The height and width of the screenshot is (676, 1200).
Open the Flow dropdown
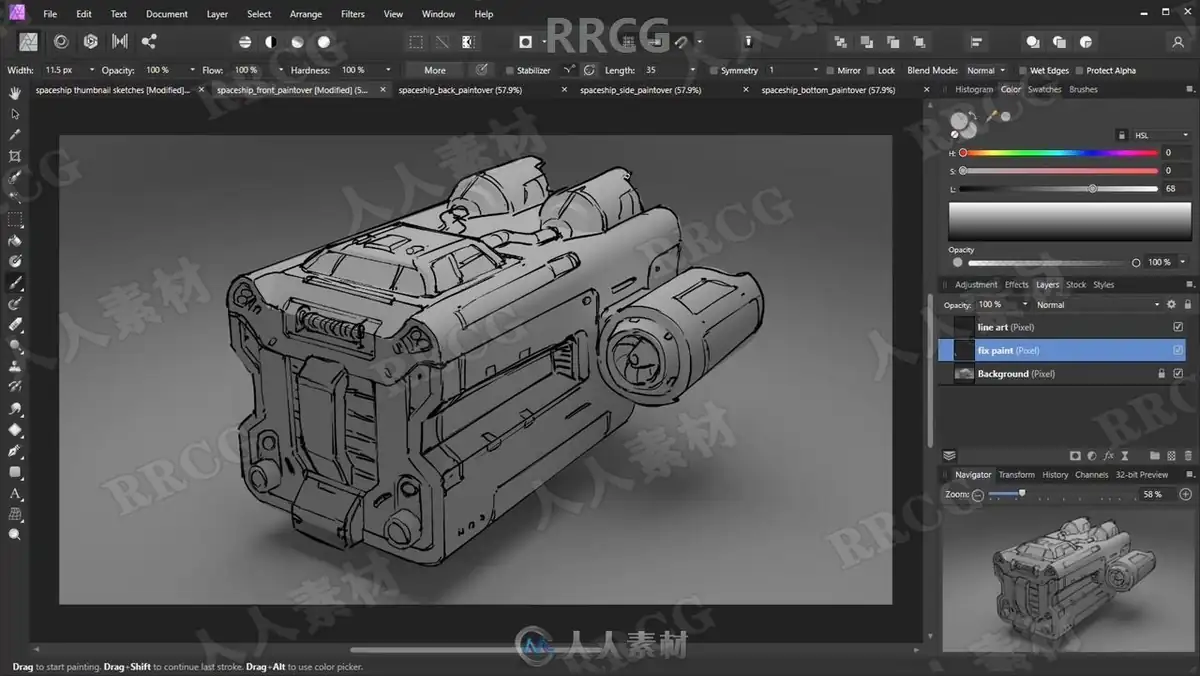(x=280, y=71)
